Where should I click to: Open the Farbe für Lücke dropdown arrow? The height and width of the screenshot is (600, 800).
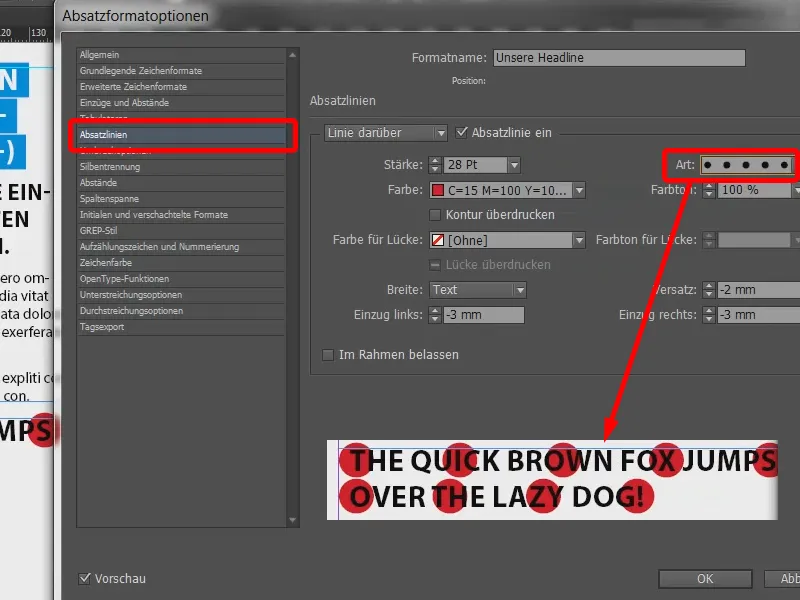pyautogui.click(x=579, y=240)
